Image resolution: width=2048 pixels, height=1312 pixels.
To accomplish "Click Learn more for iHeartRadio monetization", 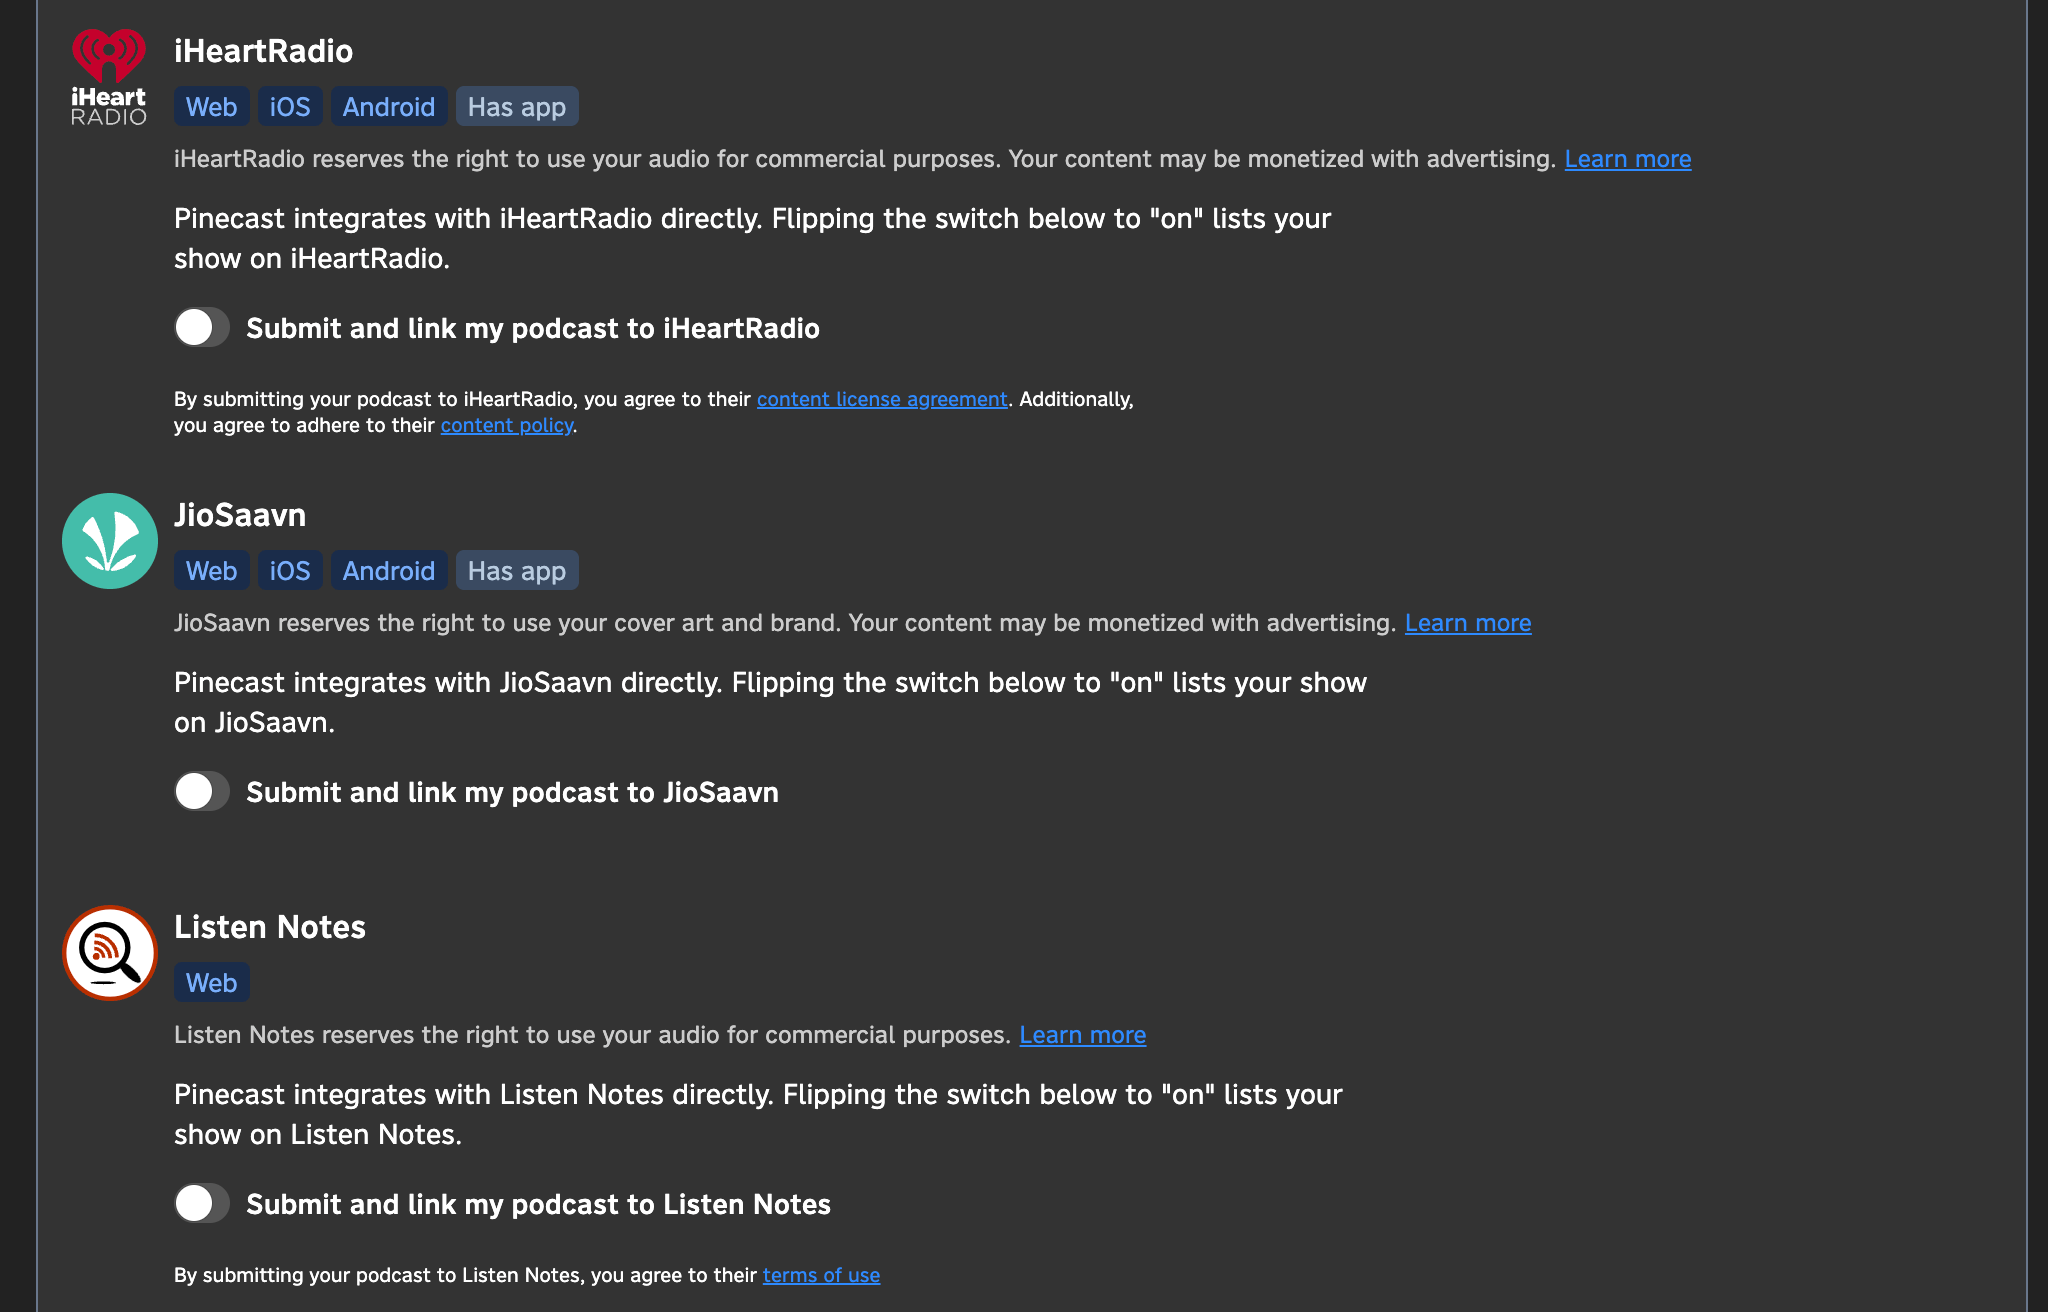I will [x=1627, y=157].
